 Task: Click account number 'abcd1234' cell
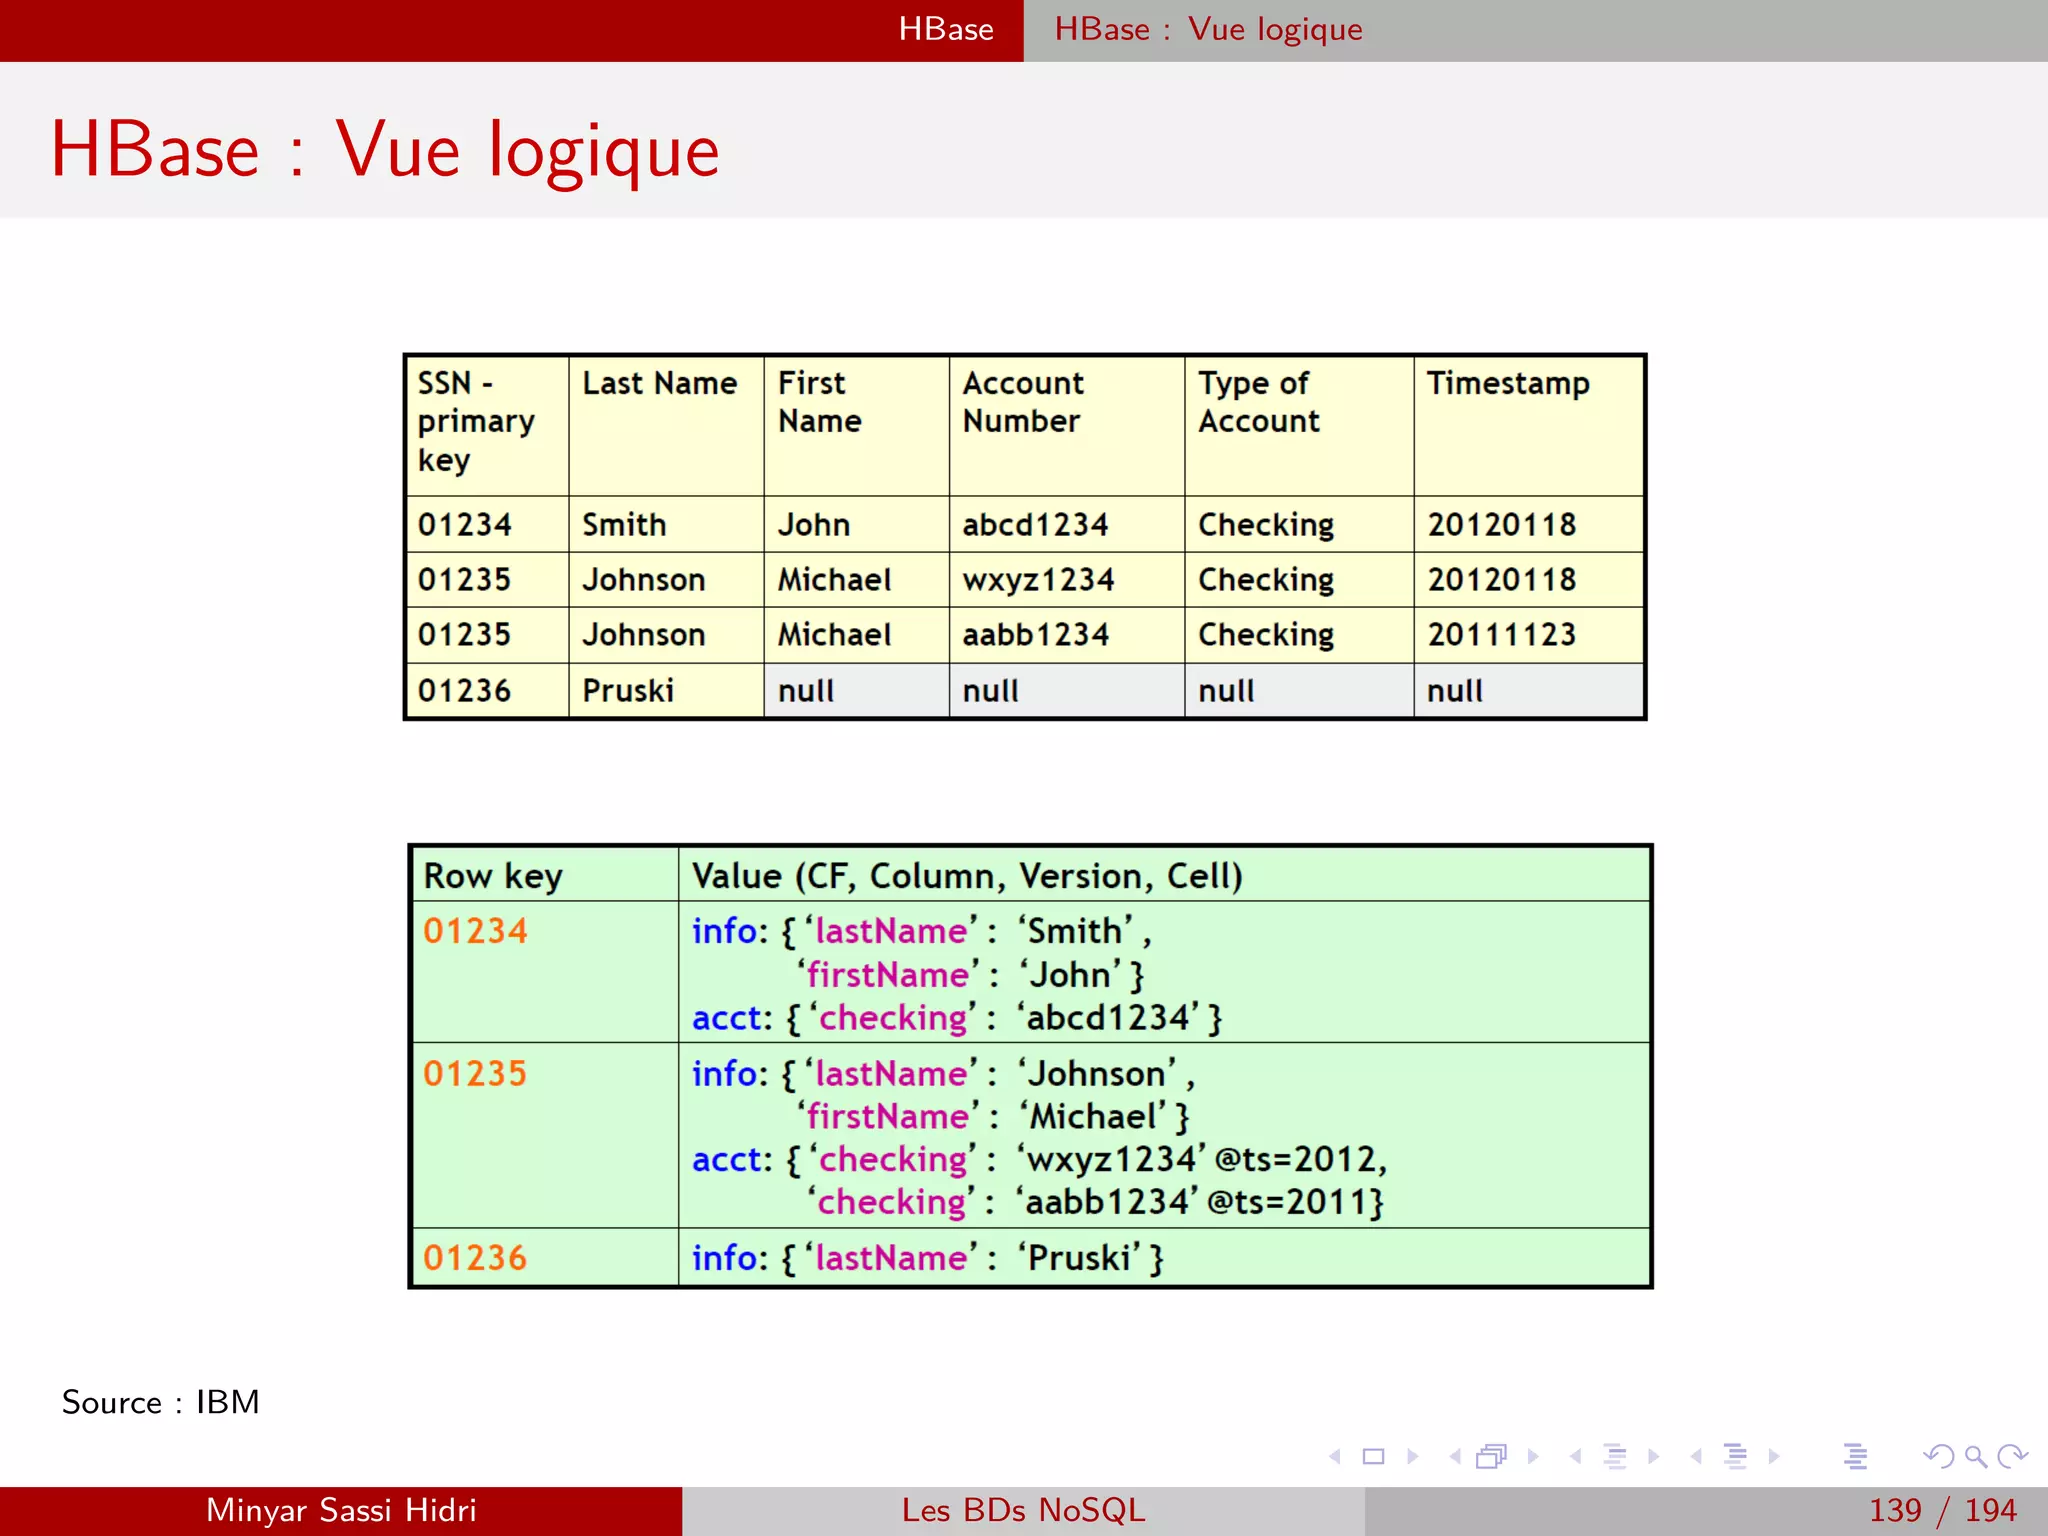tap(1067, 524)
